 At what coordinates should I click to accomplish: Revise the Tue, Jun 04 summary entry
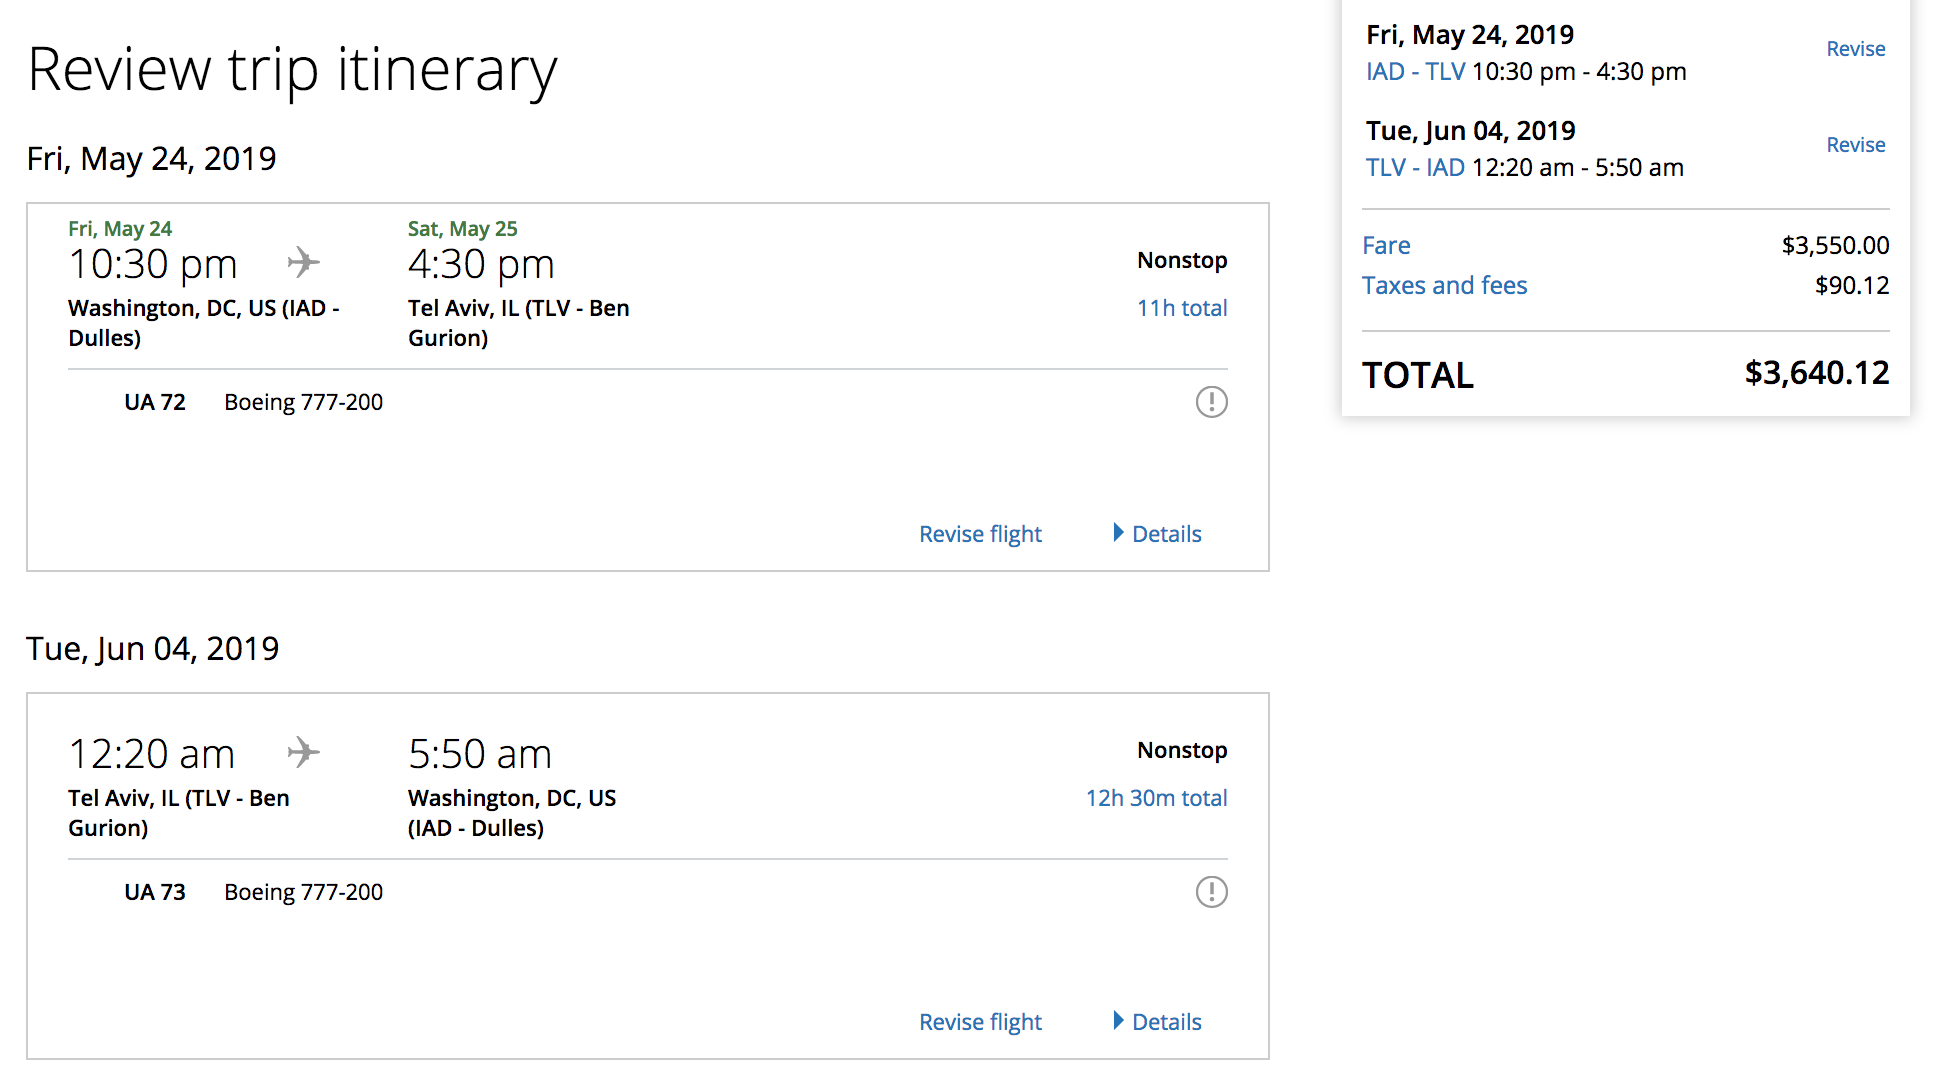[x=1855, y=145]
